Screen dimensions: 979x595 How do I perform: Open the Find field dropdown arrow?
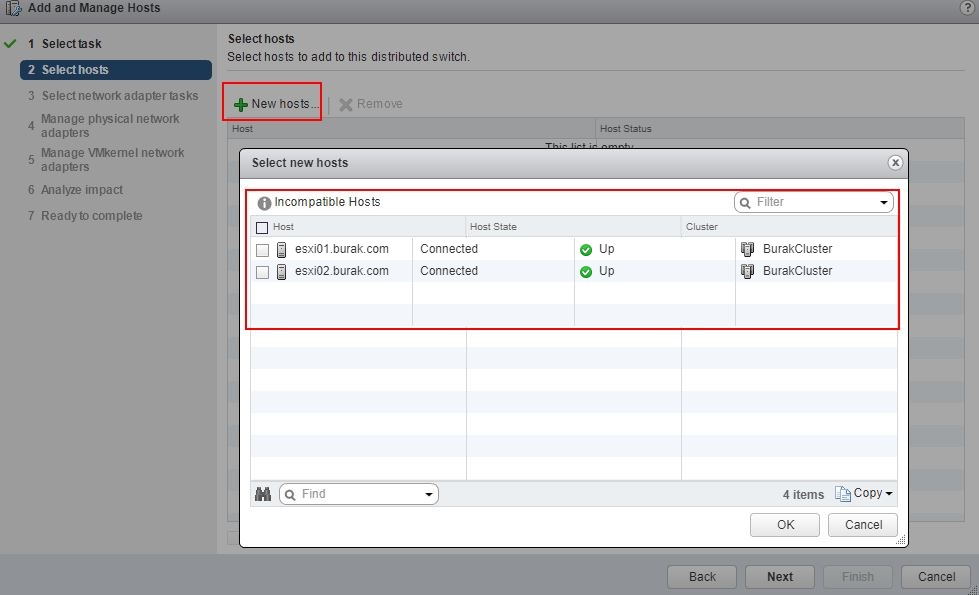(x=429, y=495)
